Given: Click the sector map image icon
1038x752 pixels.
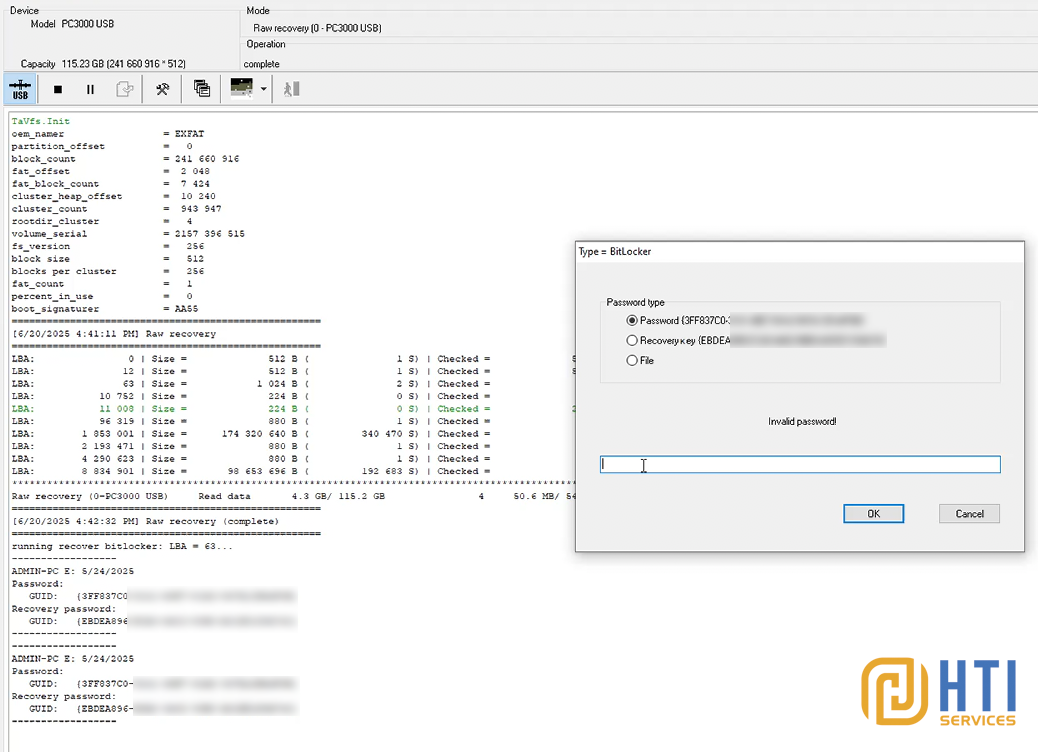Looking at the screenshot, I should (x=241, y=88).
